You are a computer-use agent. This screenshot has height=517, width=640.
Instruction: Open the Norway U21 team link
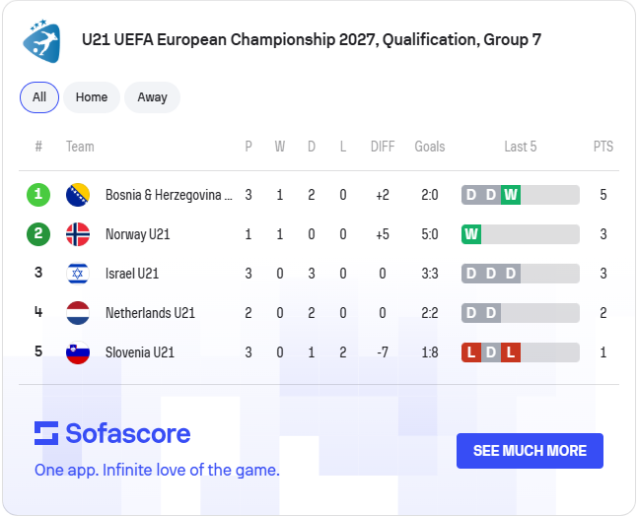coord(138,235)
